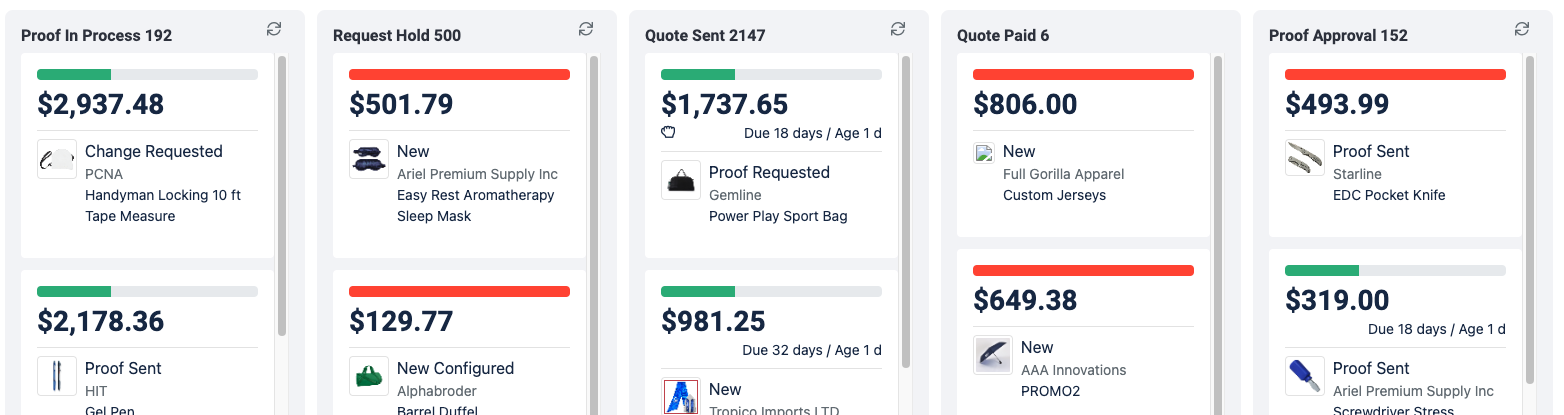Screen dimensions: 1564x415
Task: Refresh the Proof Approval column
Action: coord(1522,29)
